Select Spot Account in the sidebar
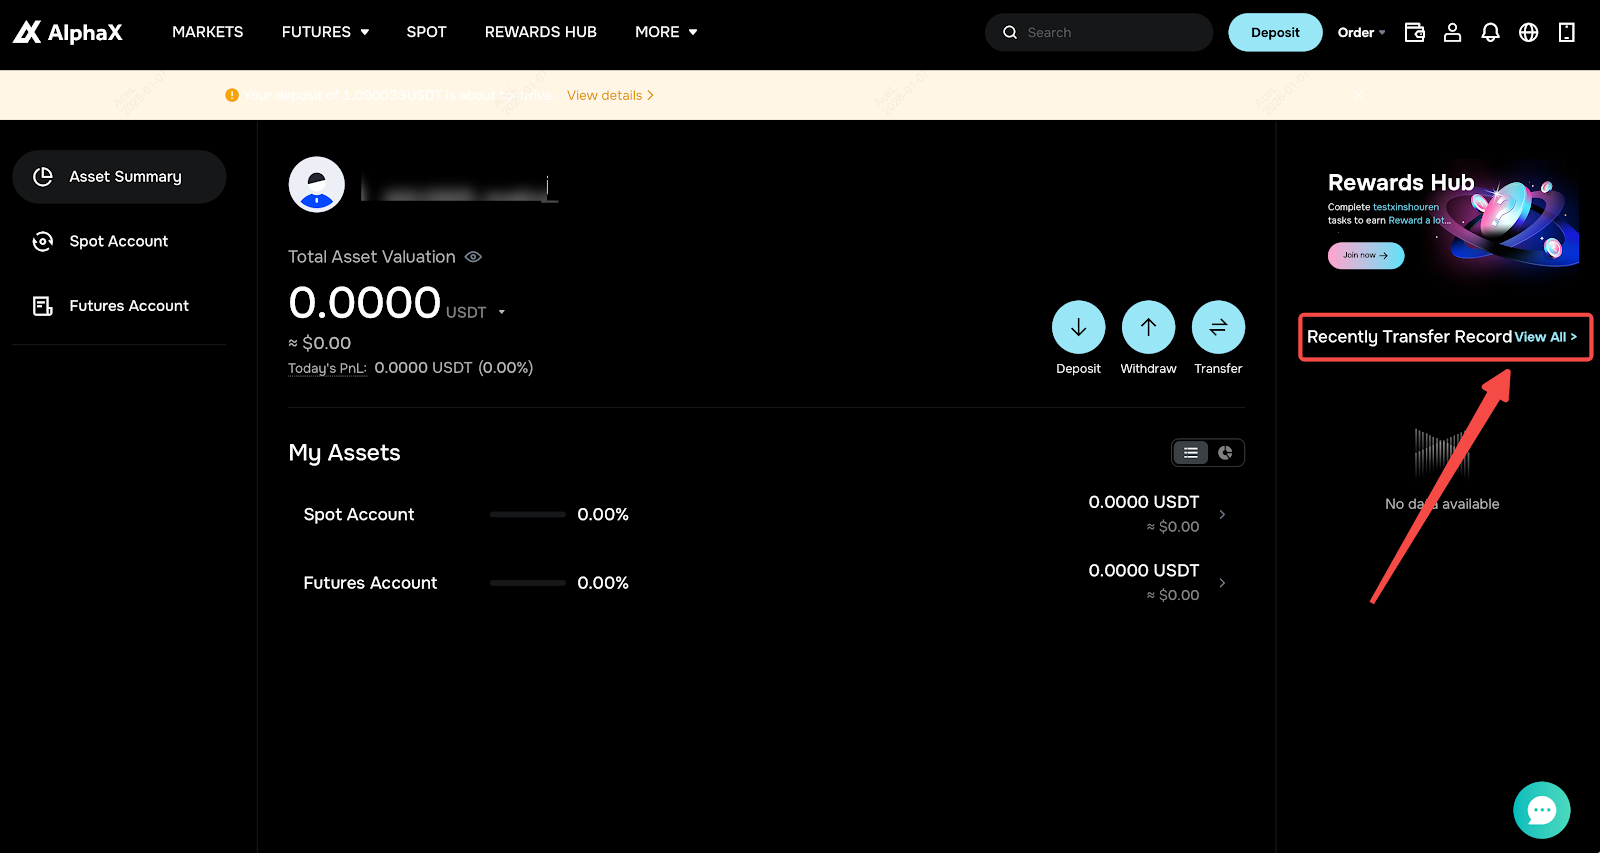Image resolution: width=1600 pixels, height=853 pixels. (x=119, y=241)
